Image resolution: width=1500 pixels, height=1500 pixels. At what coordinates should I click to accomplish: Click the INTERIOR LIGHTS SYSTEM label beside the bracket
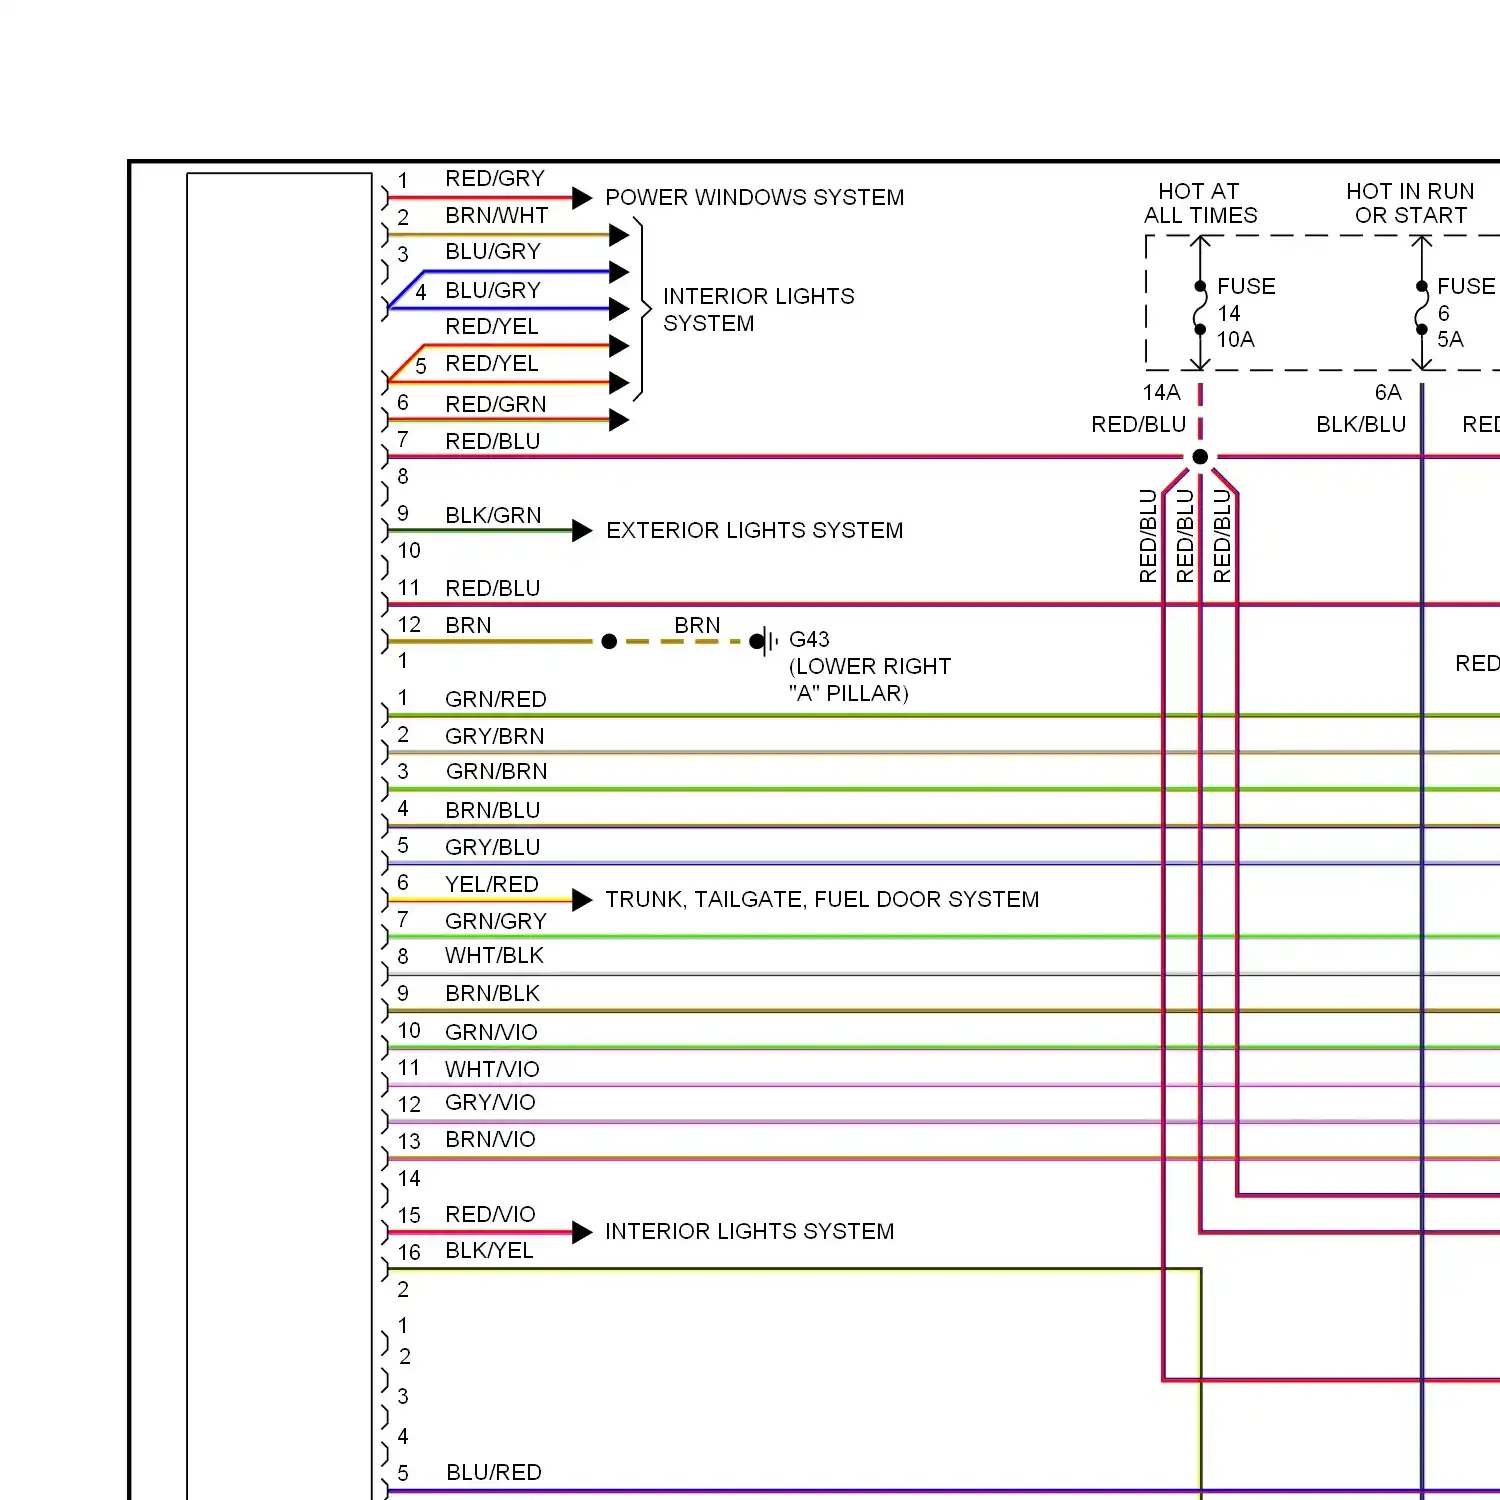[x=758, y=309]
